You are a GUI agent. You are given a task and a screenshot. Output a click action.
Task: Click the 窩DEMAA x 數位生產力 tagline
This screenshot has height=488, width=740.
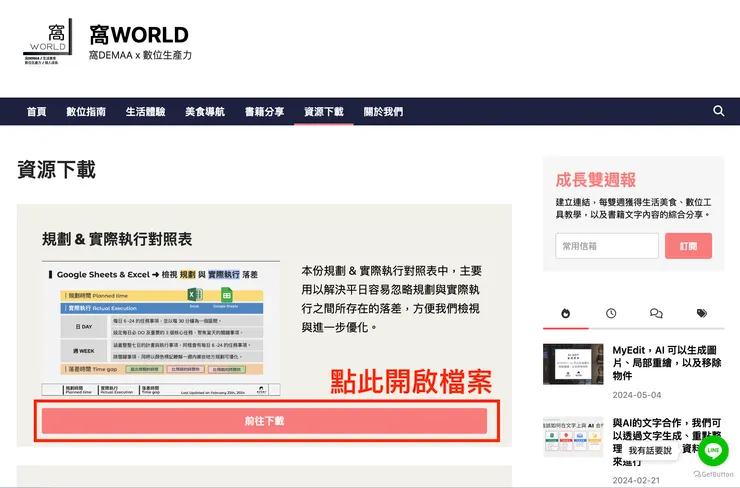pos(140,55)
